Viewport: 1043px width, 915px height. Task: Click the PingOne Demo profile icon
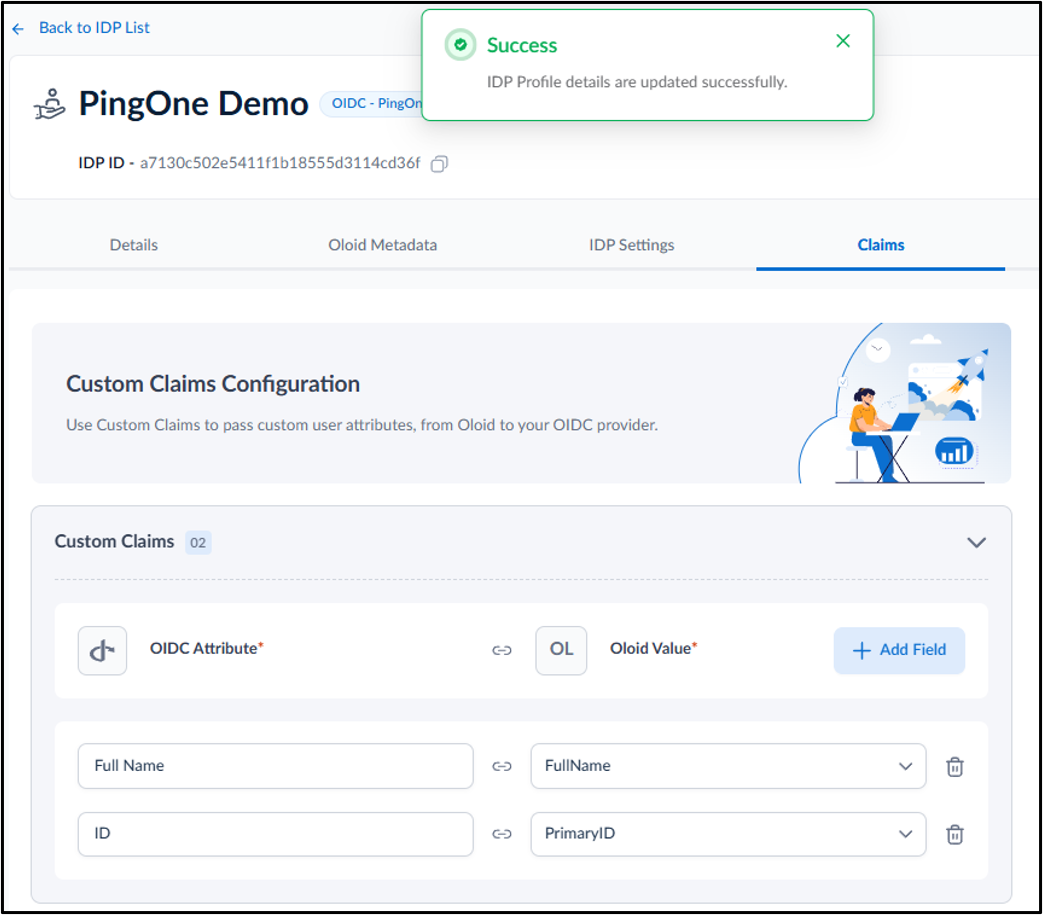point(50,104)
